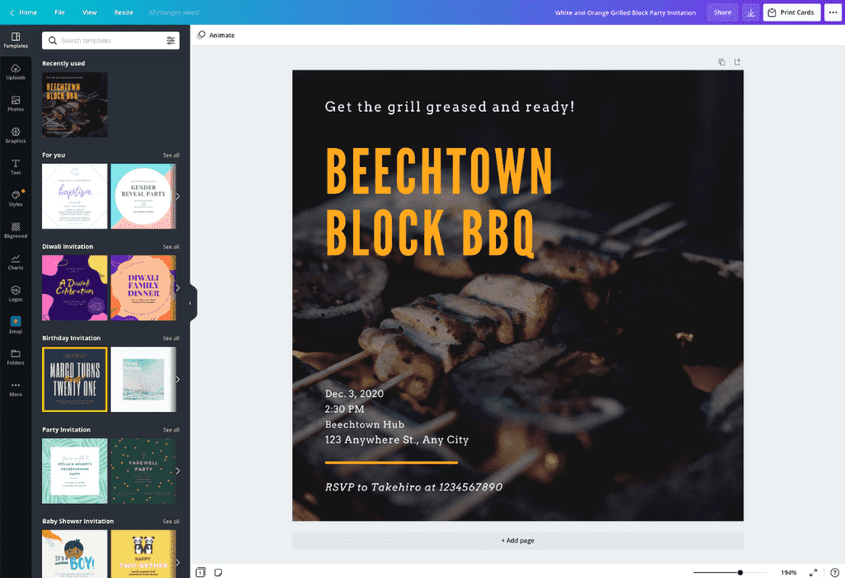Open the Styles panel

coord(15,197)
